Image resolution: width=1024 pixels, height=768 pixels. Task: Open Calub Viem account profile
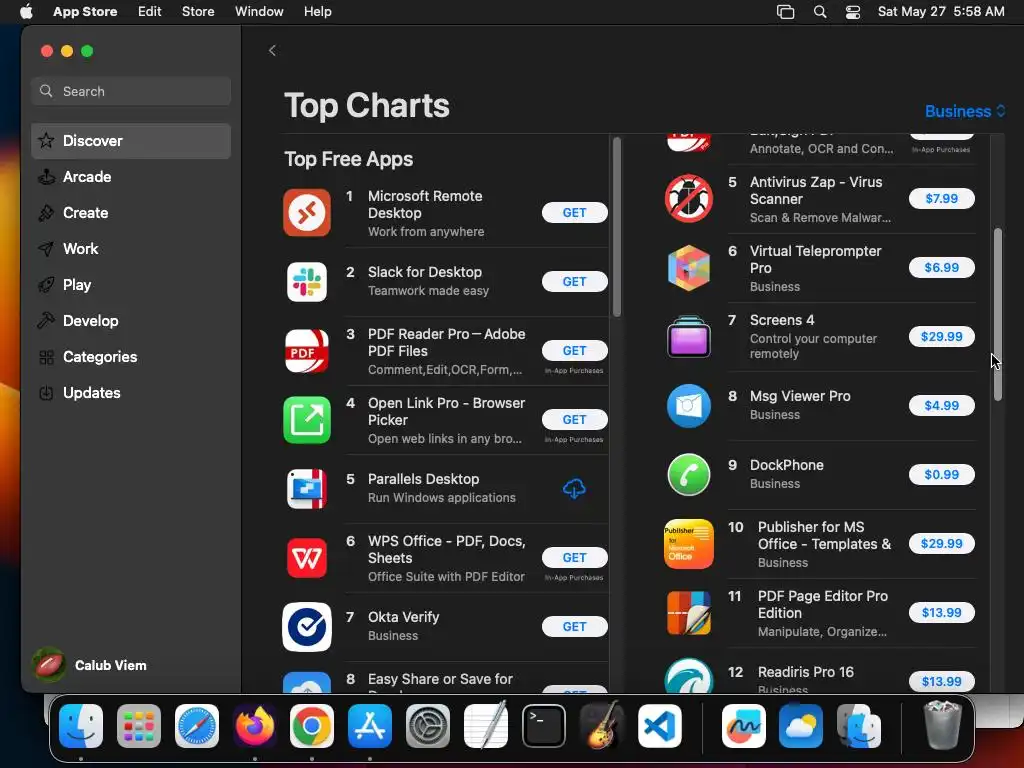point(90,665)
